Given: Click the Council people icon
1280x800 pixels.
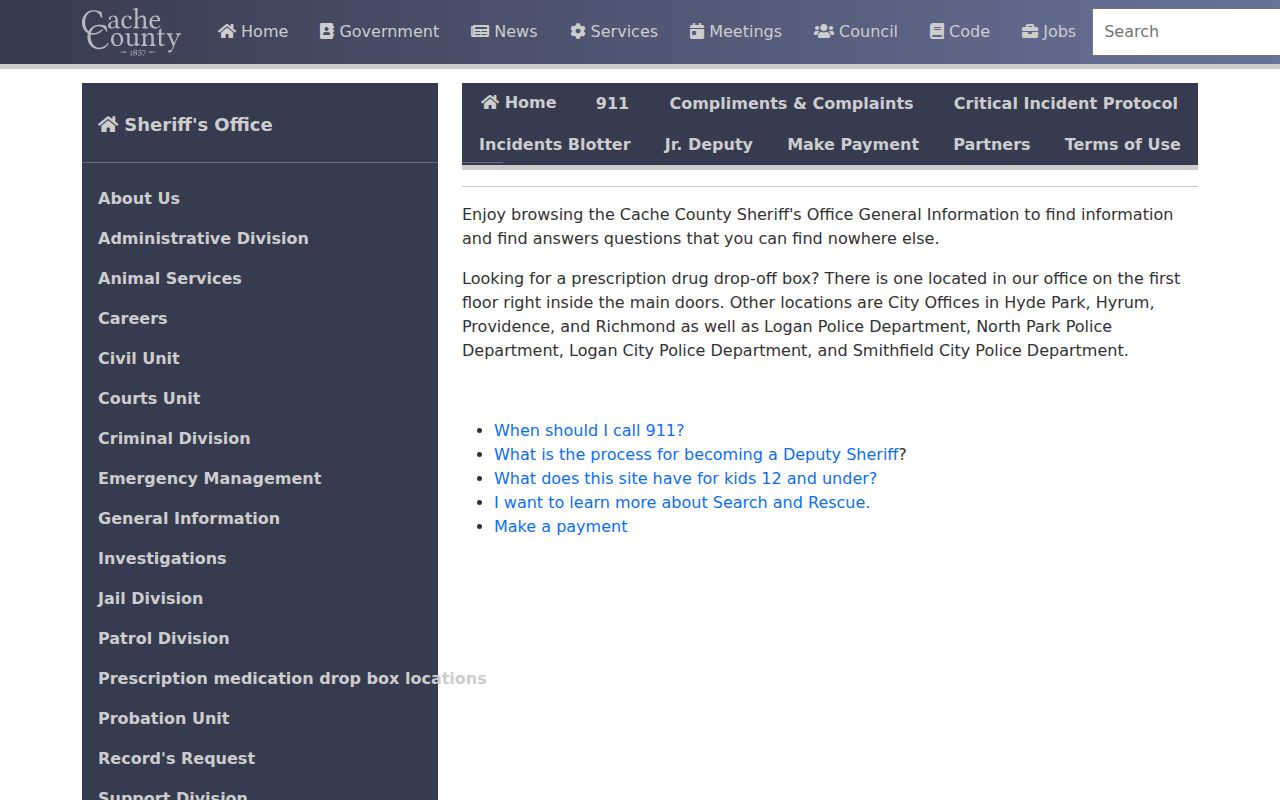Looking at the screenshot, I should [x=824, y=31].
